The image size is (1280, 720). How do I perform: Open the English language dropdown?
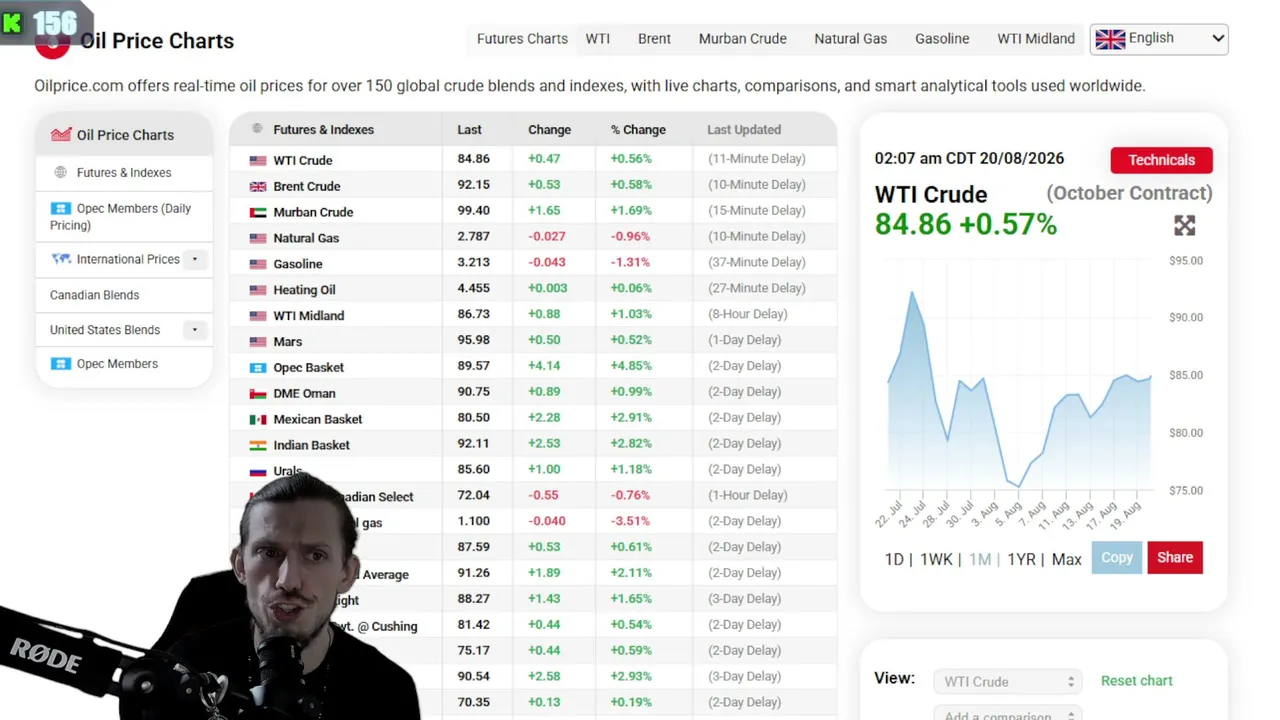coord(1159,39)
